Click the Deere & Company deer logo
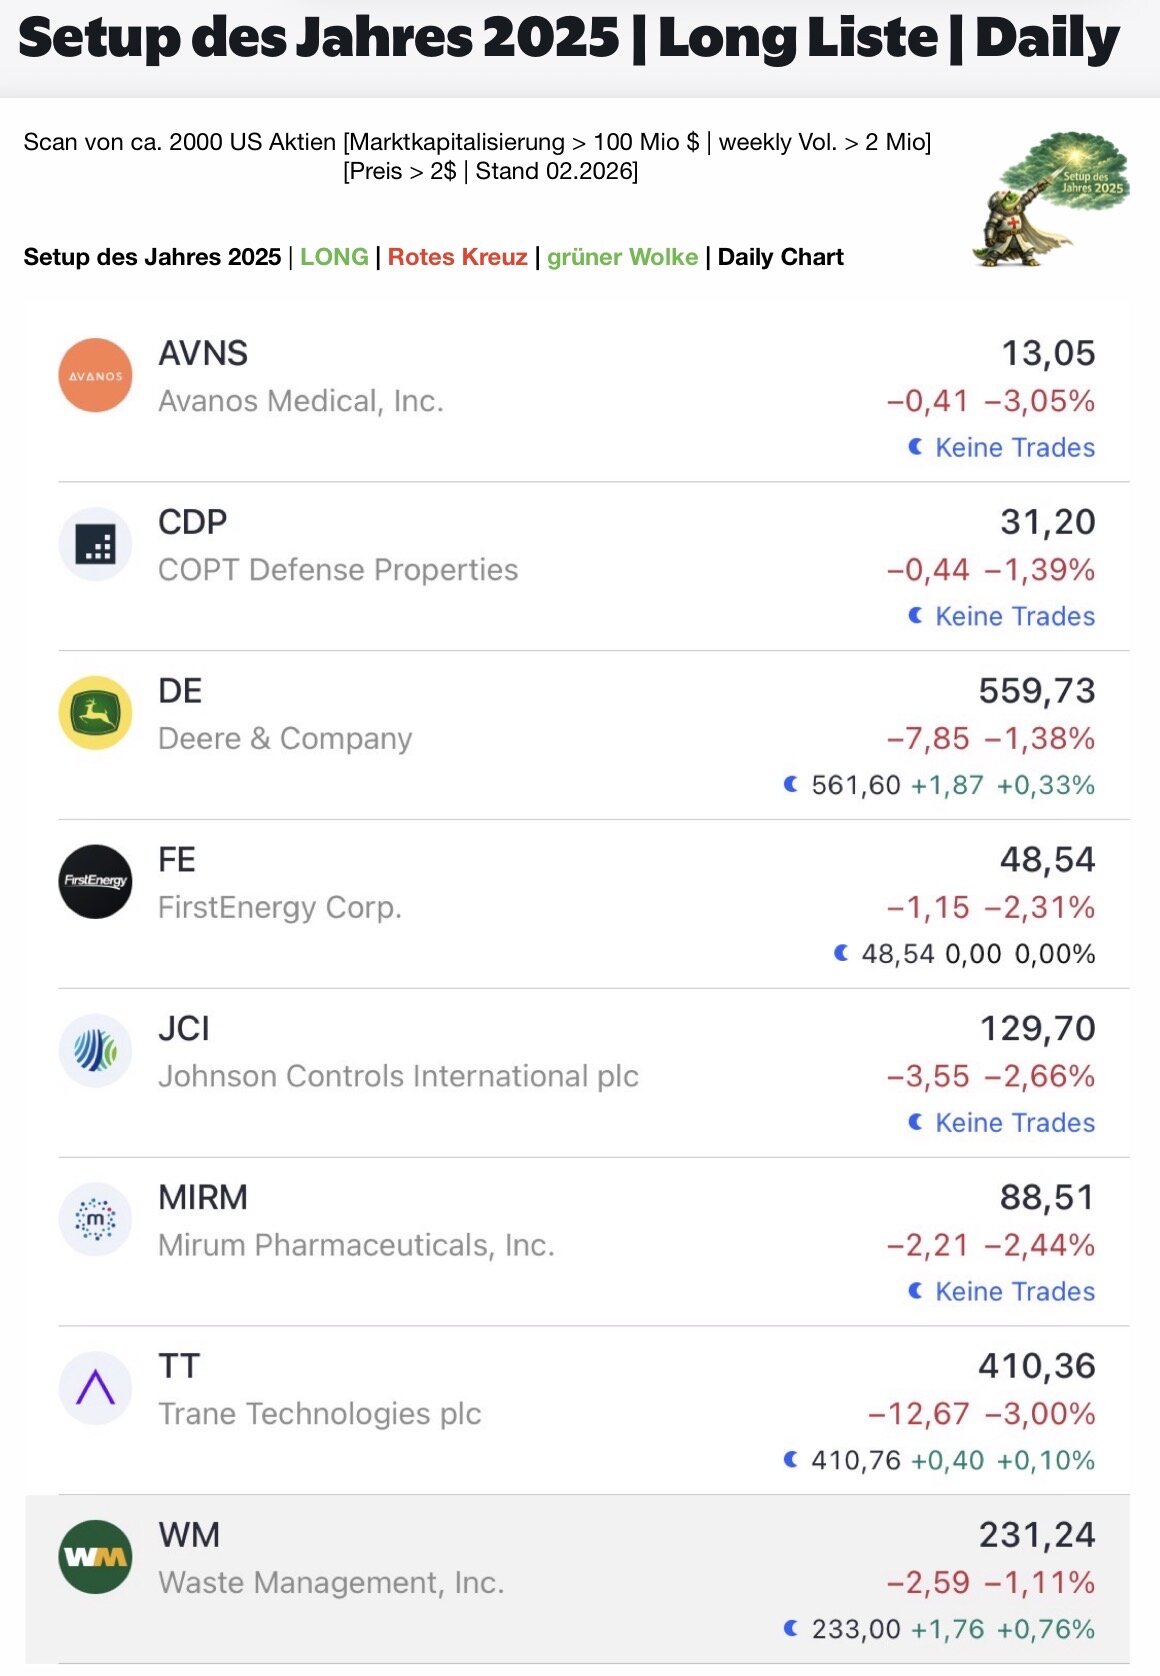The height and width of the screenshot is (1676, 1160). click(95, 714)
